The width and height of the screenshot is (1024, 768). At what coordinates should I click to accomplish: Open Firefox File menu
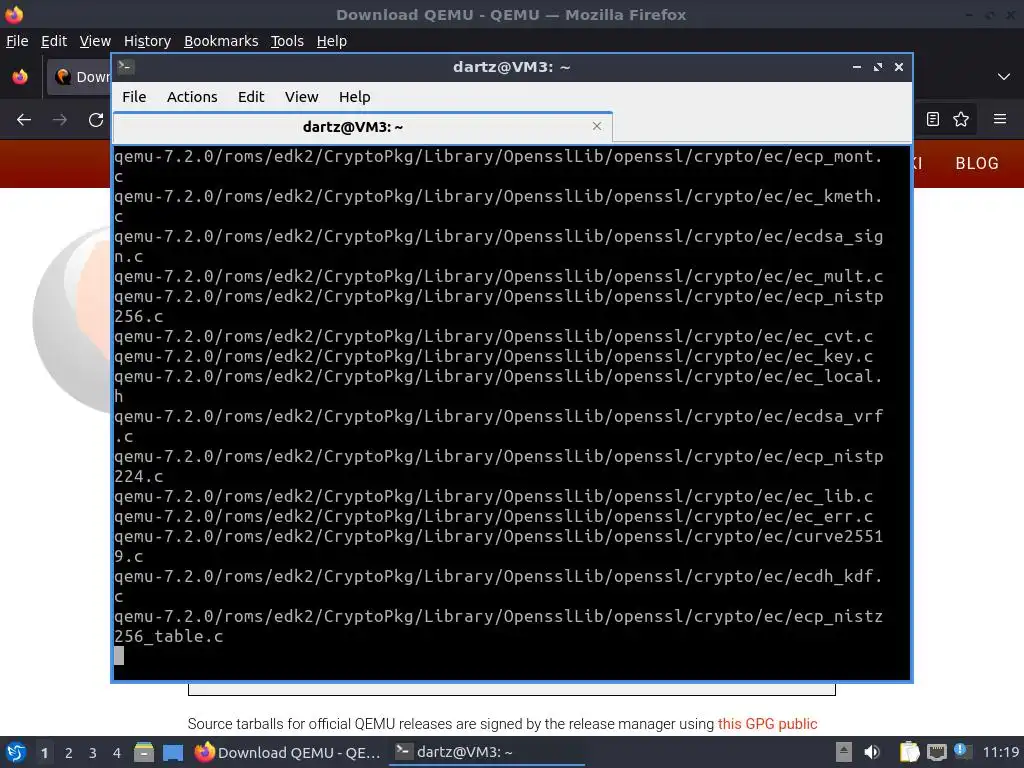click(17, 41)
